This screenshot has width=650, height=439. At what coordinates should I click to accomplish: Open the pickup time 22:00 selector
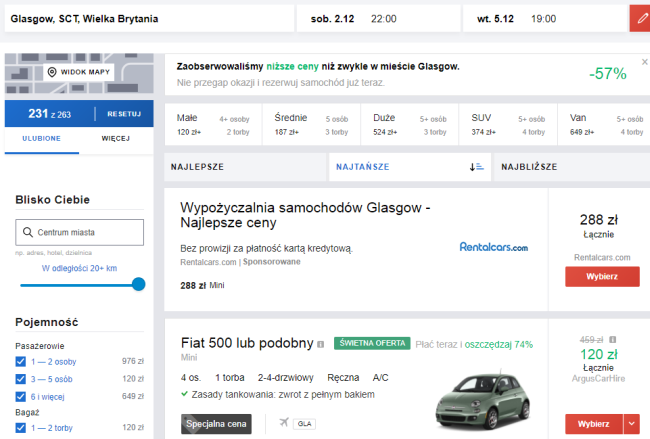[383, 19]
